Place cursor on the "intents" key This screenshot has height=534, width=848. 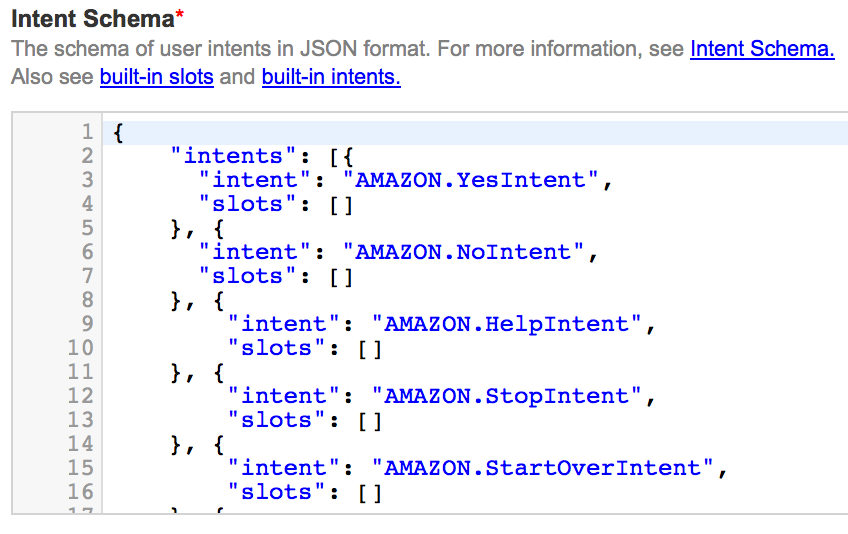coord(234,156)
